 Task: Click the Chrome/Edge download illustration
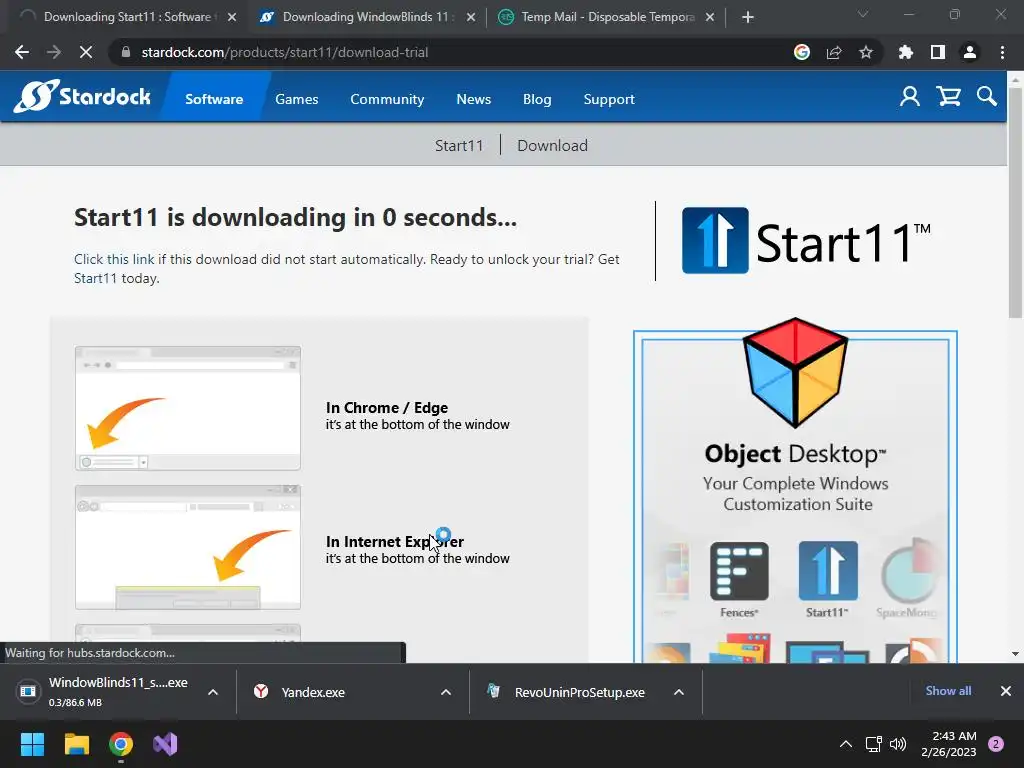click(x=188, y=408)
